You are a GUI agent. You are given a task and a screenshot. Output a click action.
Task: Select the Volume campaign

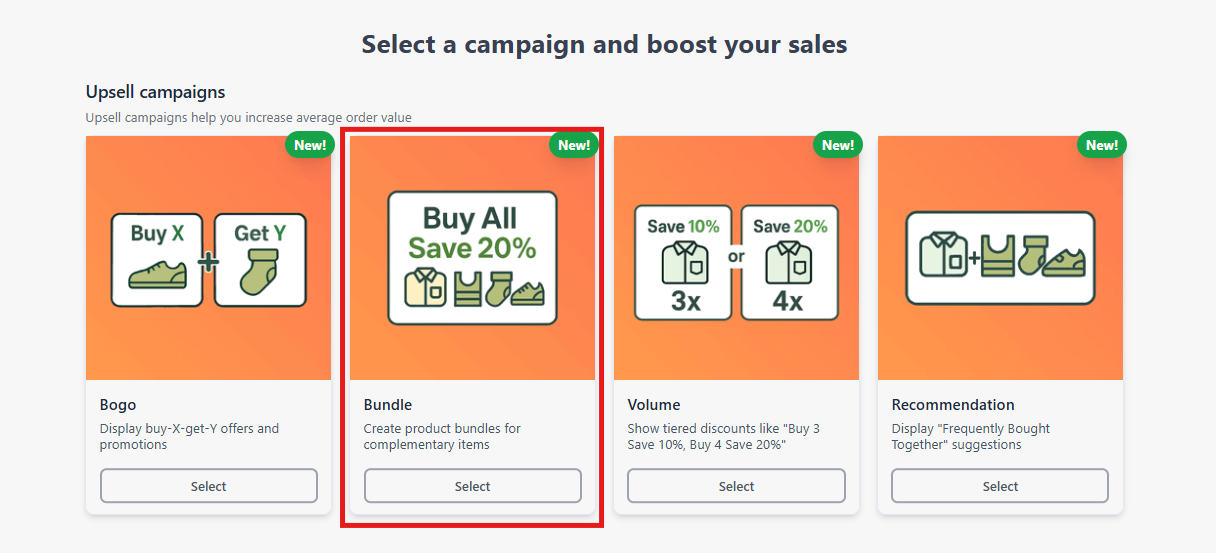pyautogui.click(x=736, y=486)
